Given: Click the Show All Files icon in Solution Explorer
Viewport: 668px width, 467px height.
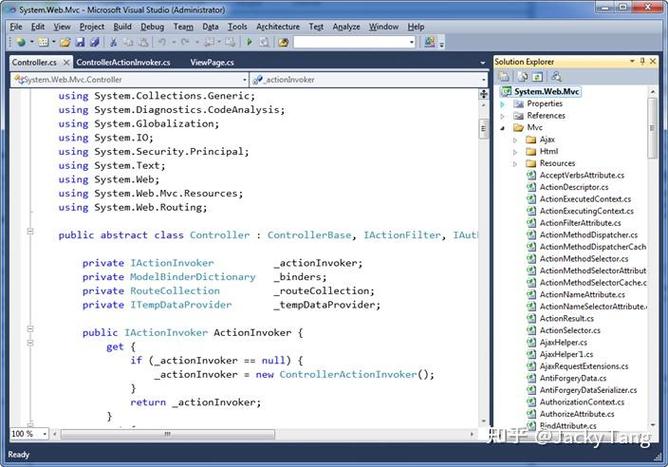Looking at the screenshot, I should tap(522, 77).
